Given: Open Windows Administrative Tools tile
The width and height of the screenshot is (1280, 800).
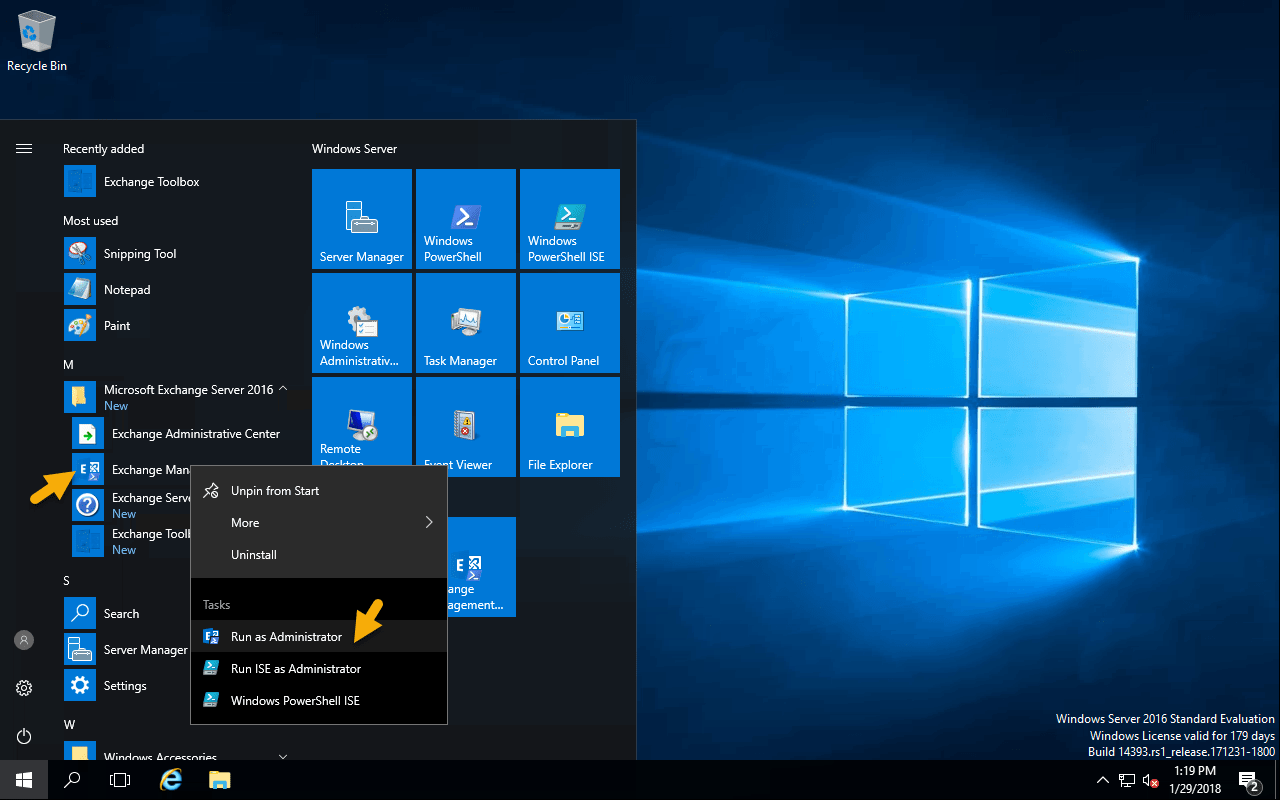Looking at the screenshot, I should [x=362, y=323].
